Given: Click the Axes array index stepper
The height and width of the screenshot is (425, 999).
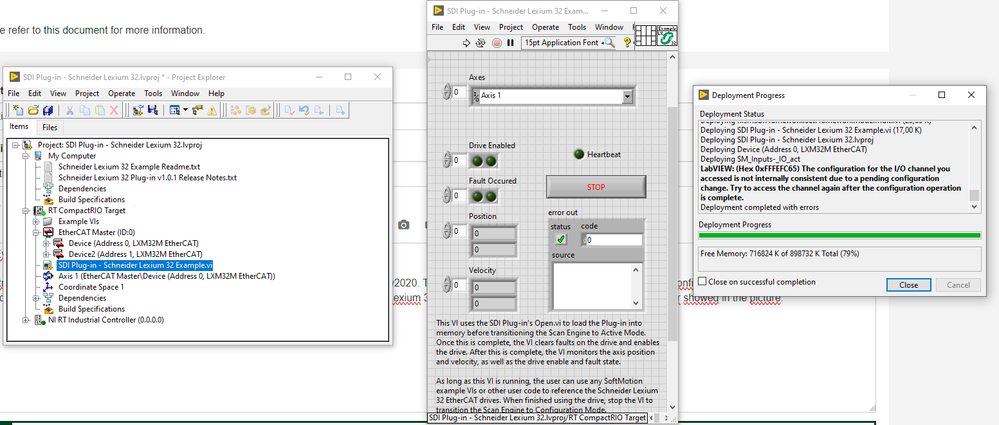Looking at the screenshot, I should click(x=447, y=92).
